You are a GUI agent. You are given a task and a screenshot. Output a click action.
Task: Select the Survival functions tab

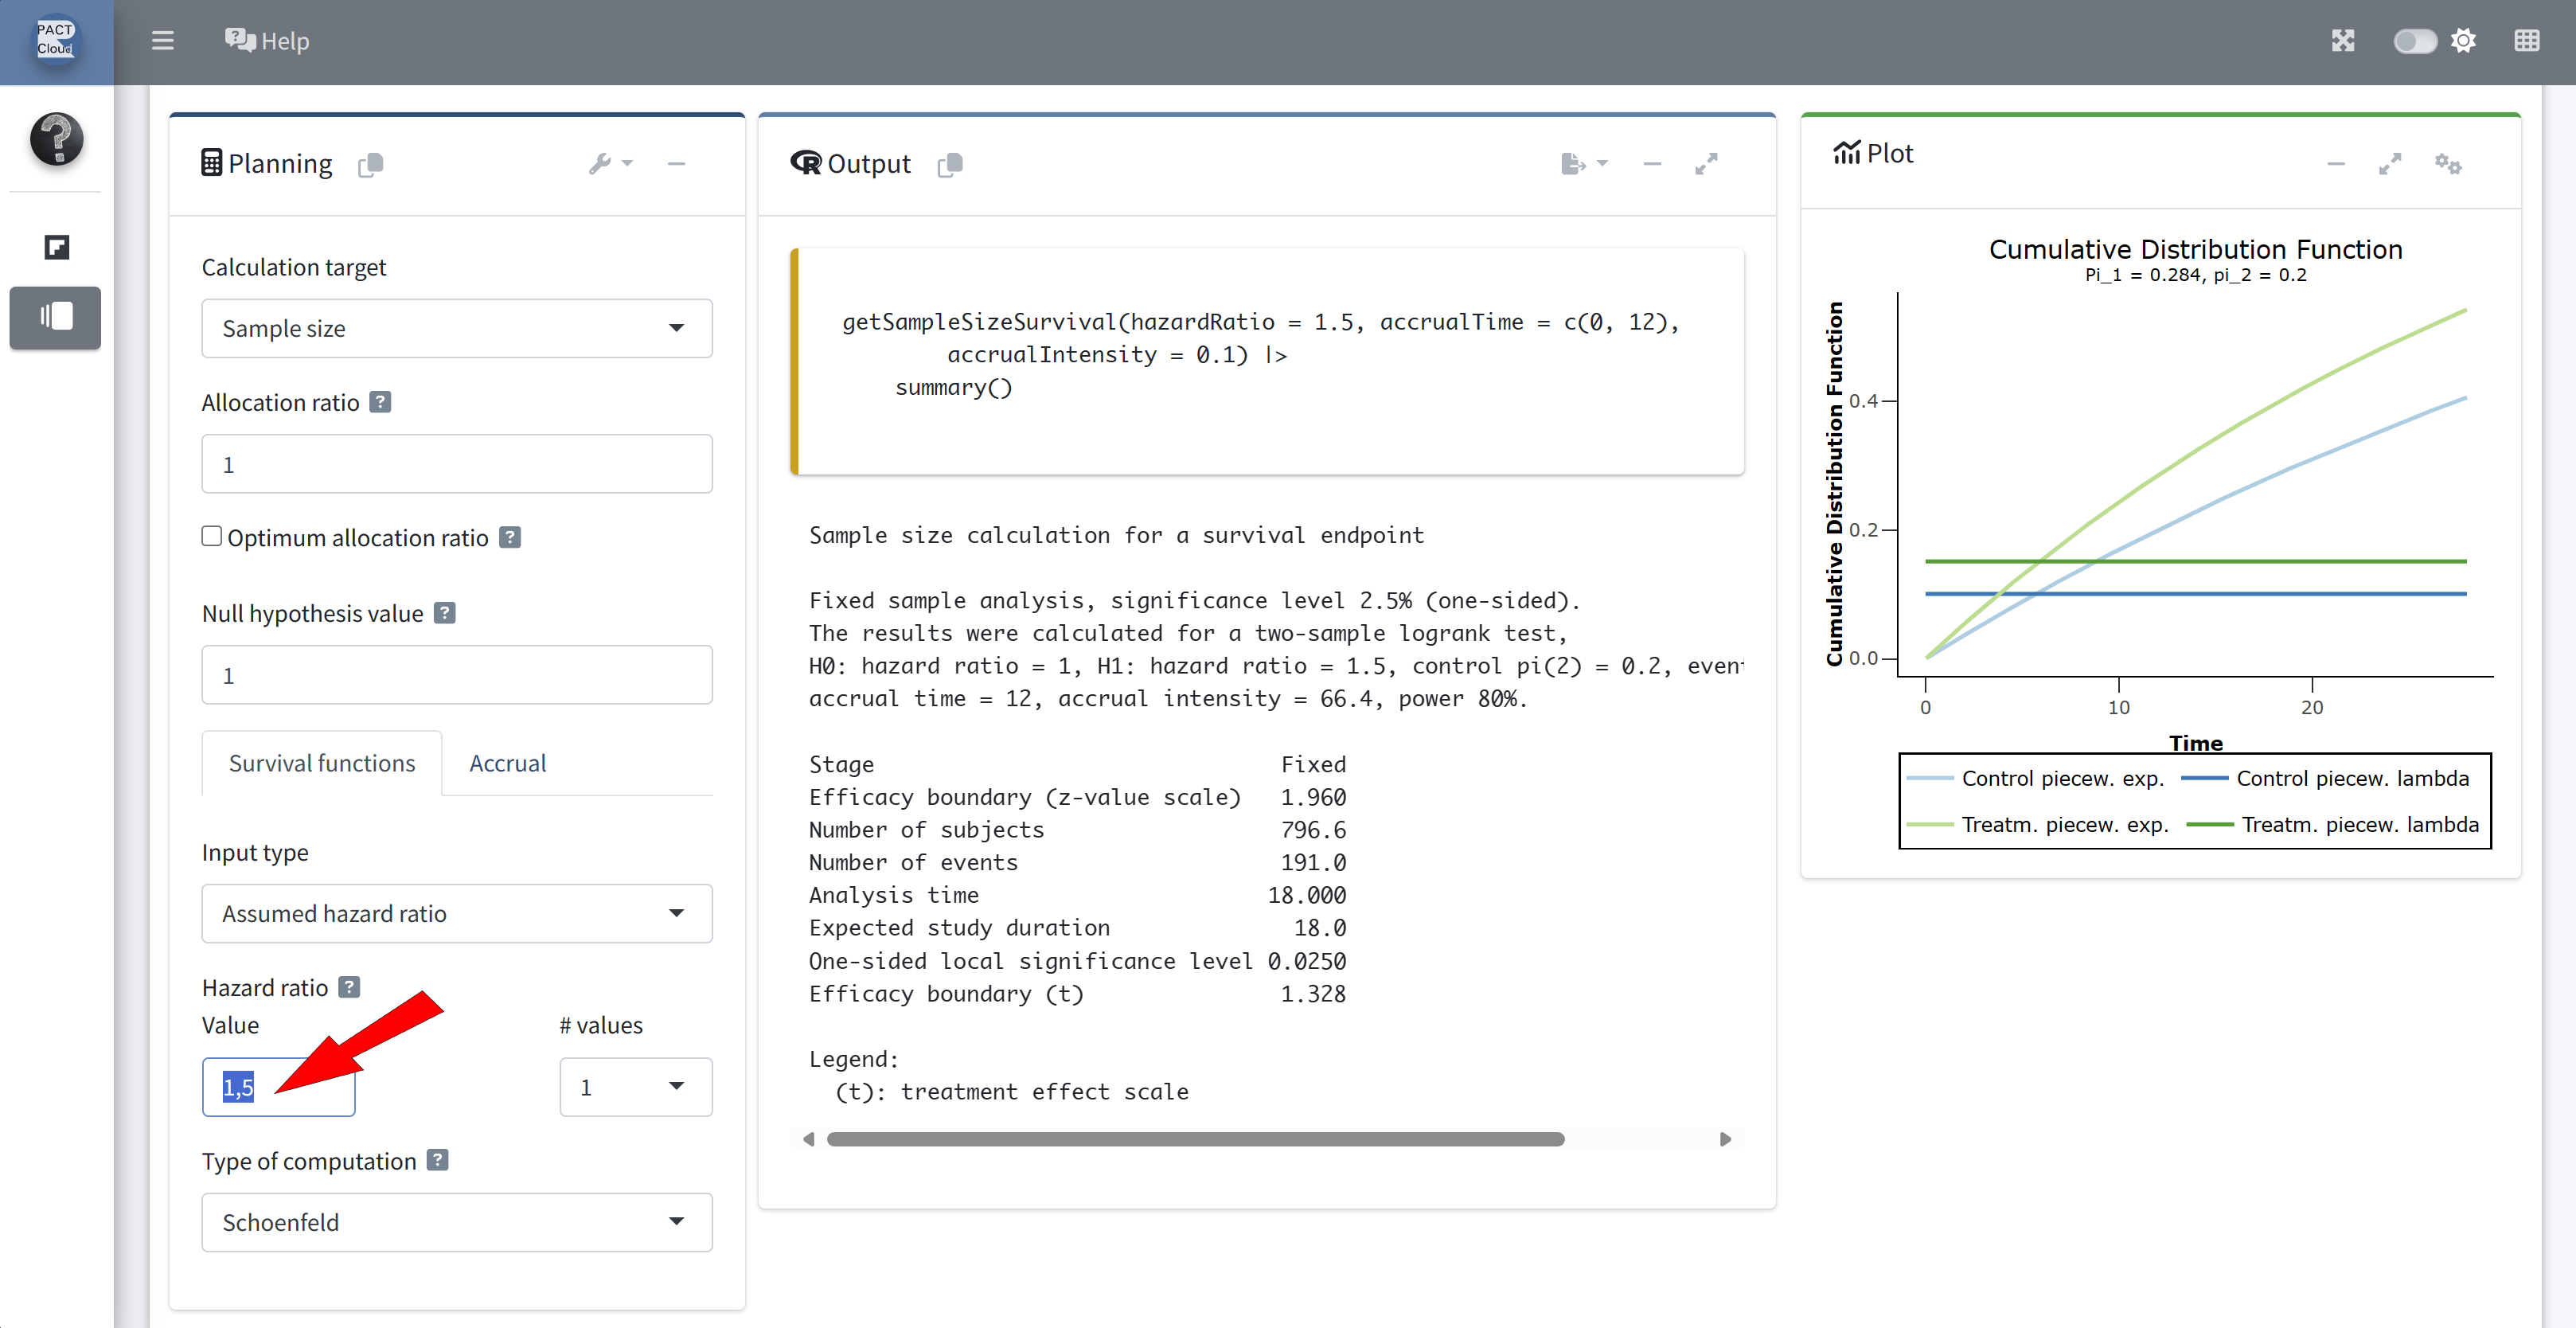point(321,763)
